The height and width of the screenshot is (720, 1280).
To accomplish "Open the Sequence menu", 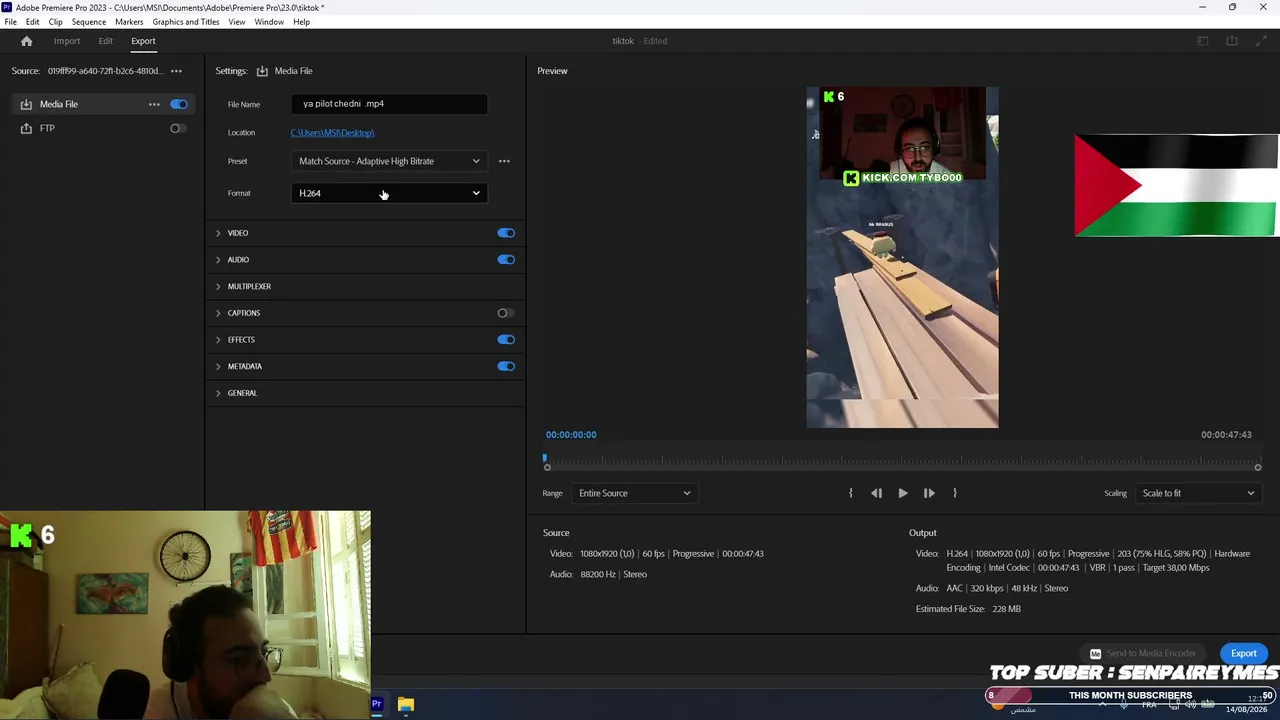I will pyautogui.click(x=89, y=22).
